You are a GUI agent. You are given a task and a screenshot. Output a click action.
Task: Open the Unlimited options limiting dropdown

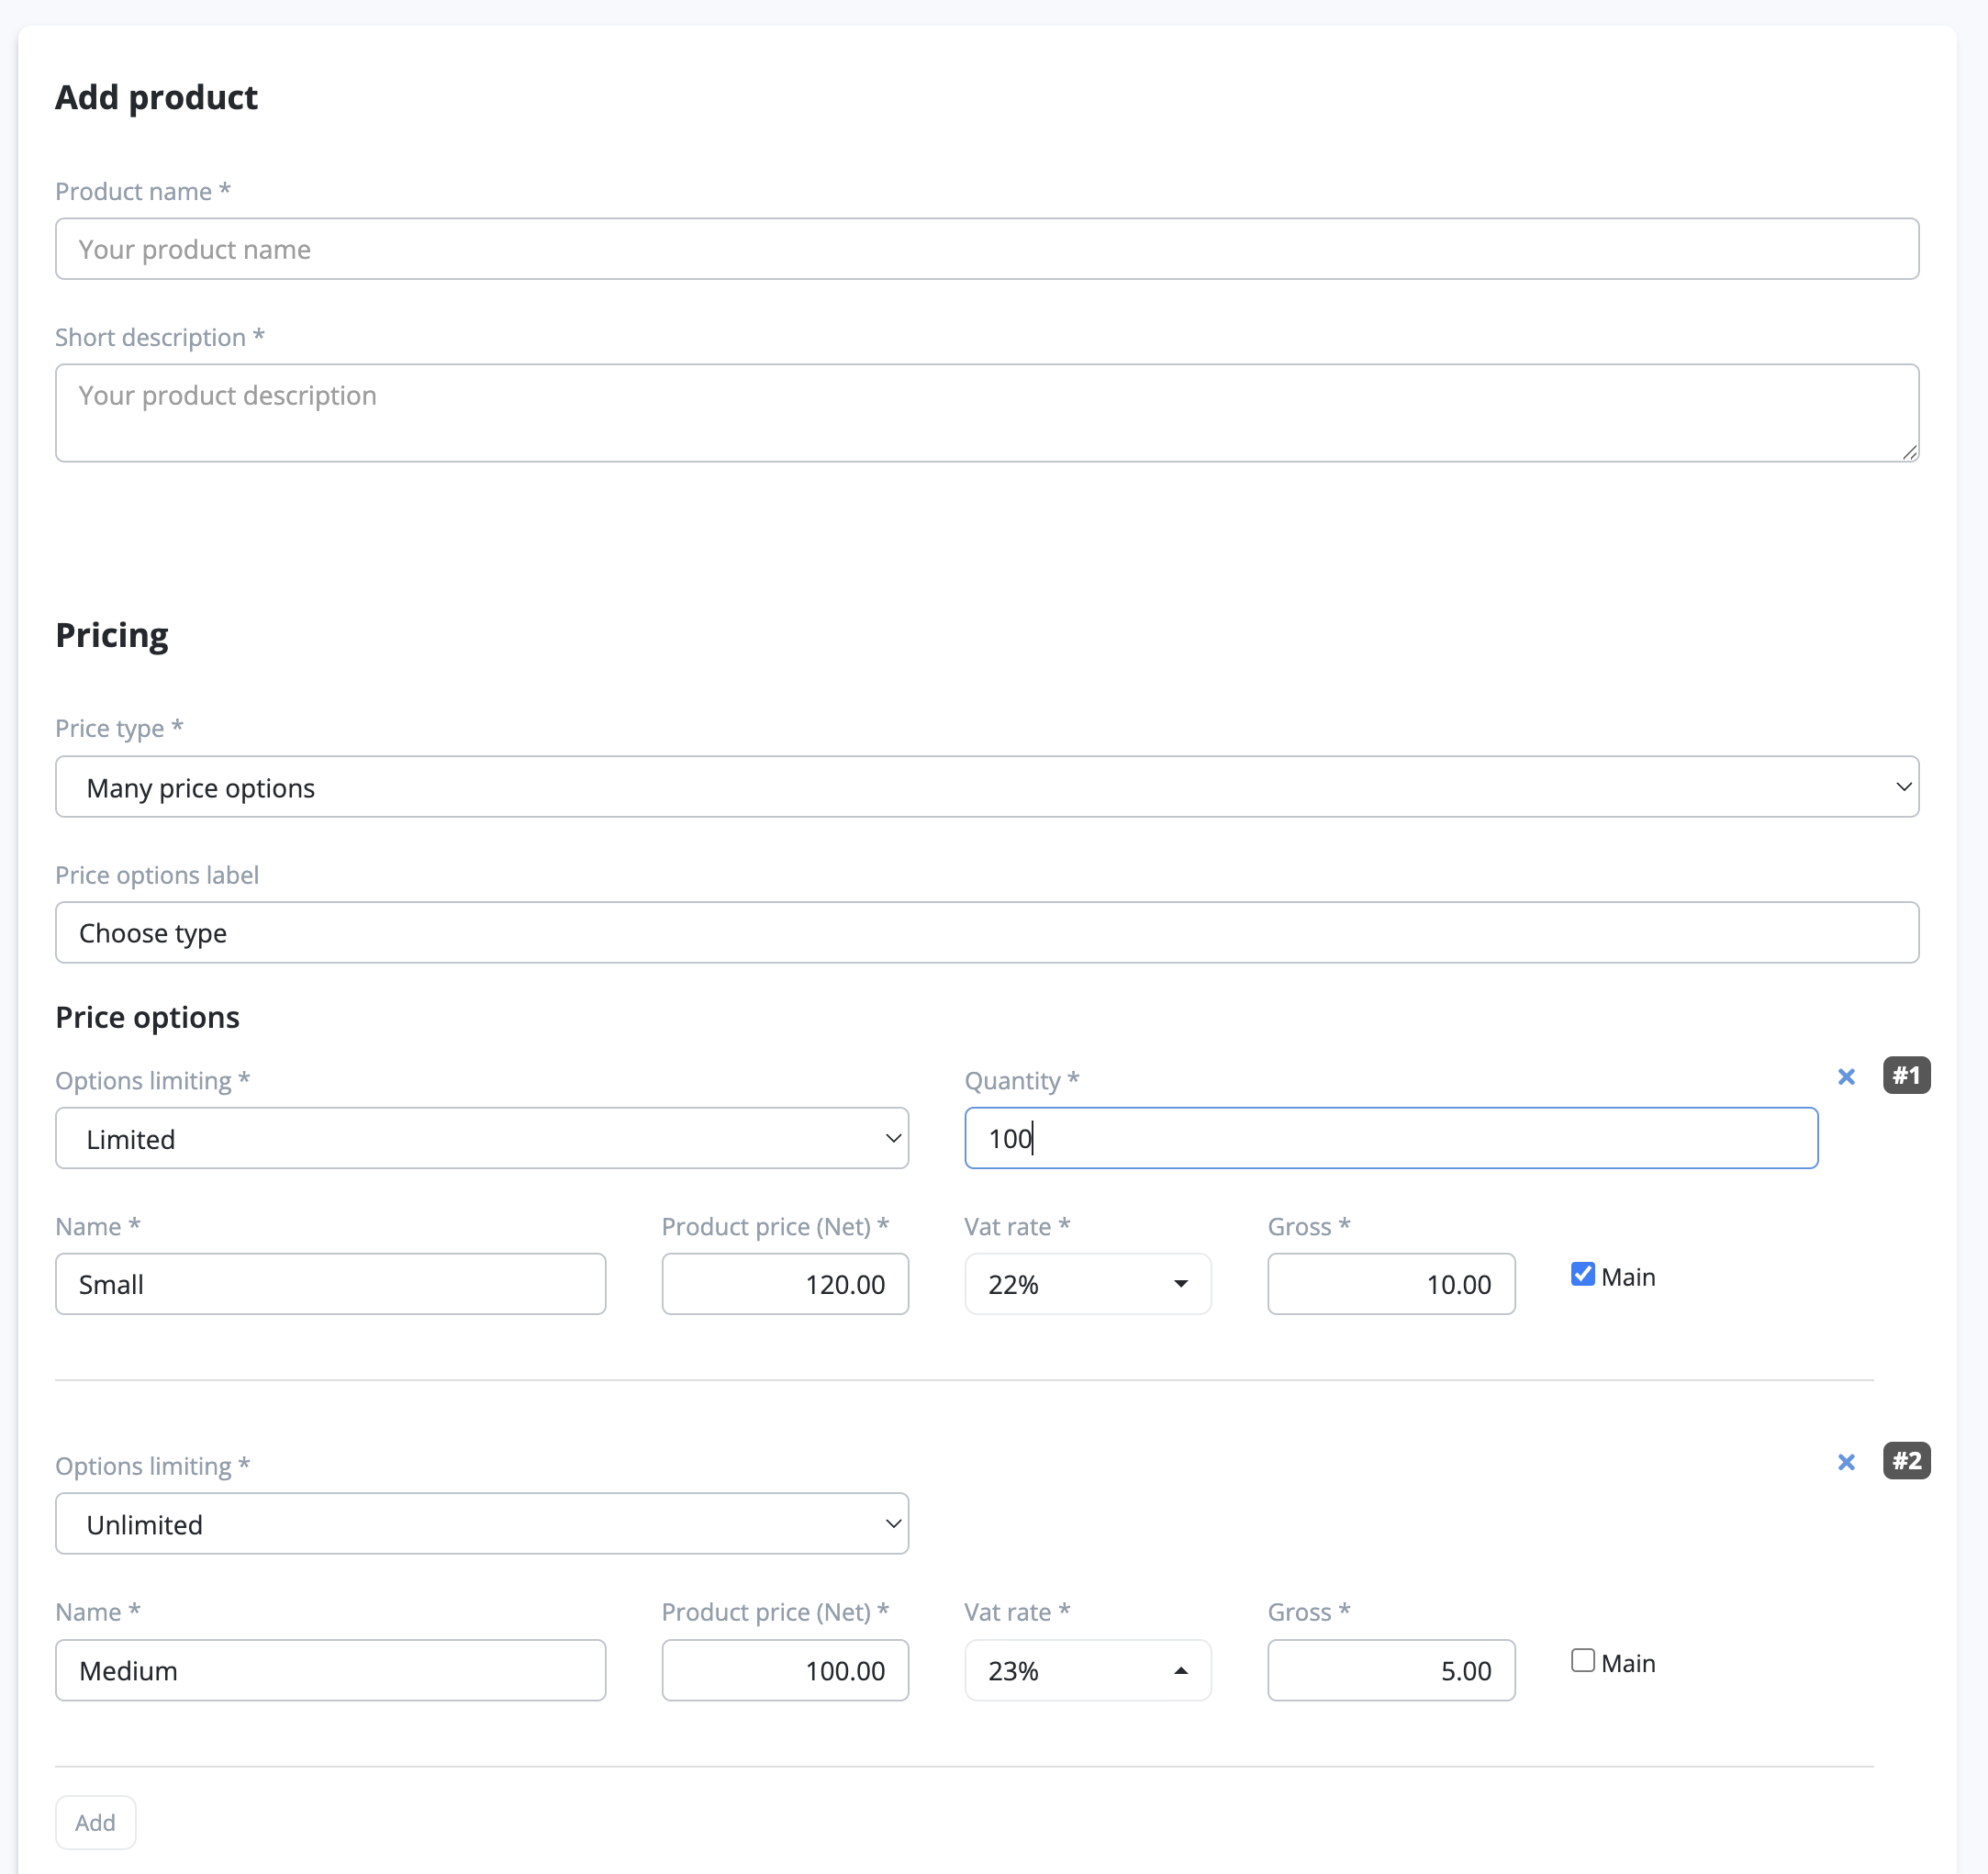(x=481, y=1523)
